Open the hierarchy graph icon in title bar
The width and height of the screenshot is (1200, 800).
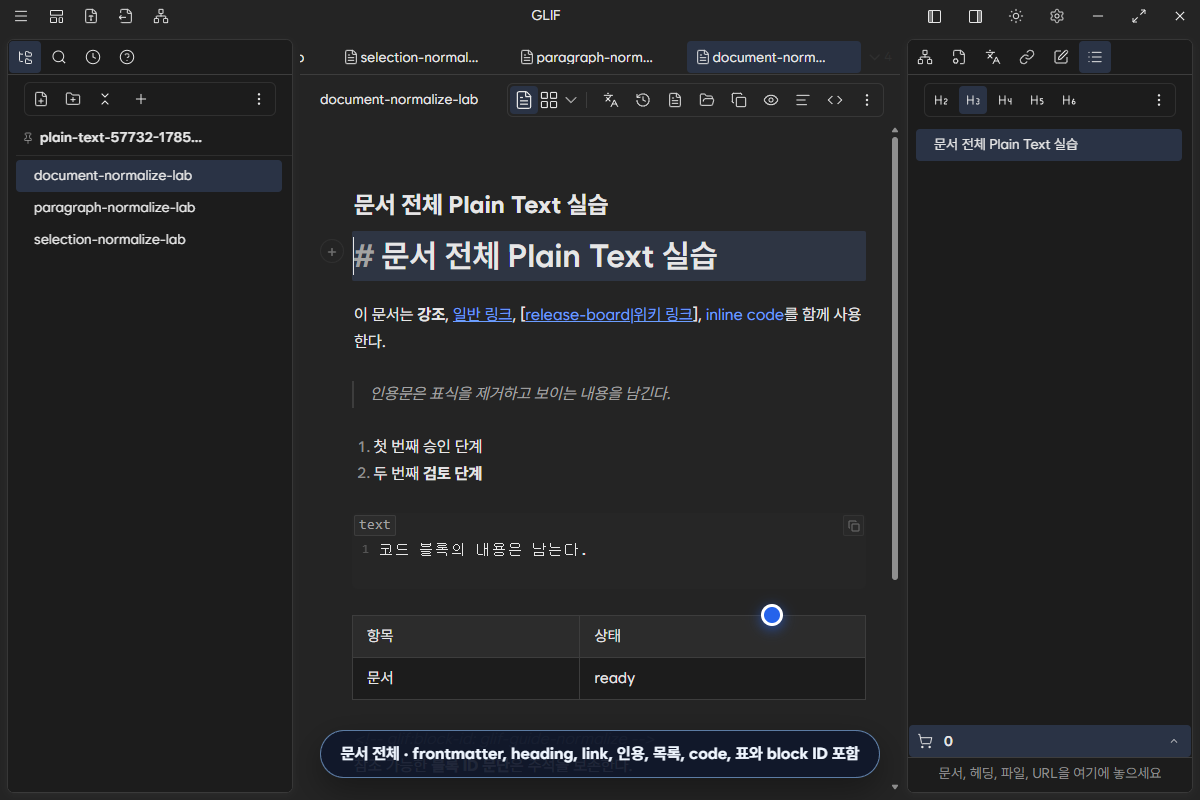[161, 16]
